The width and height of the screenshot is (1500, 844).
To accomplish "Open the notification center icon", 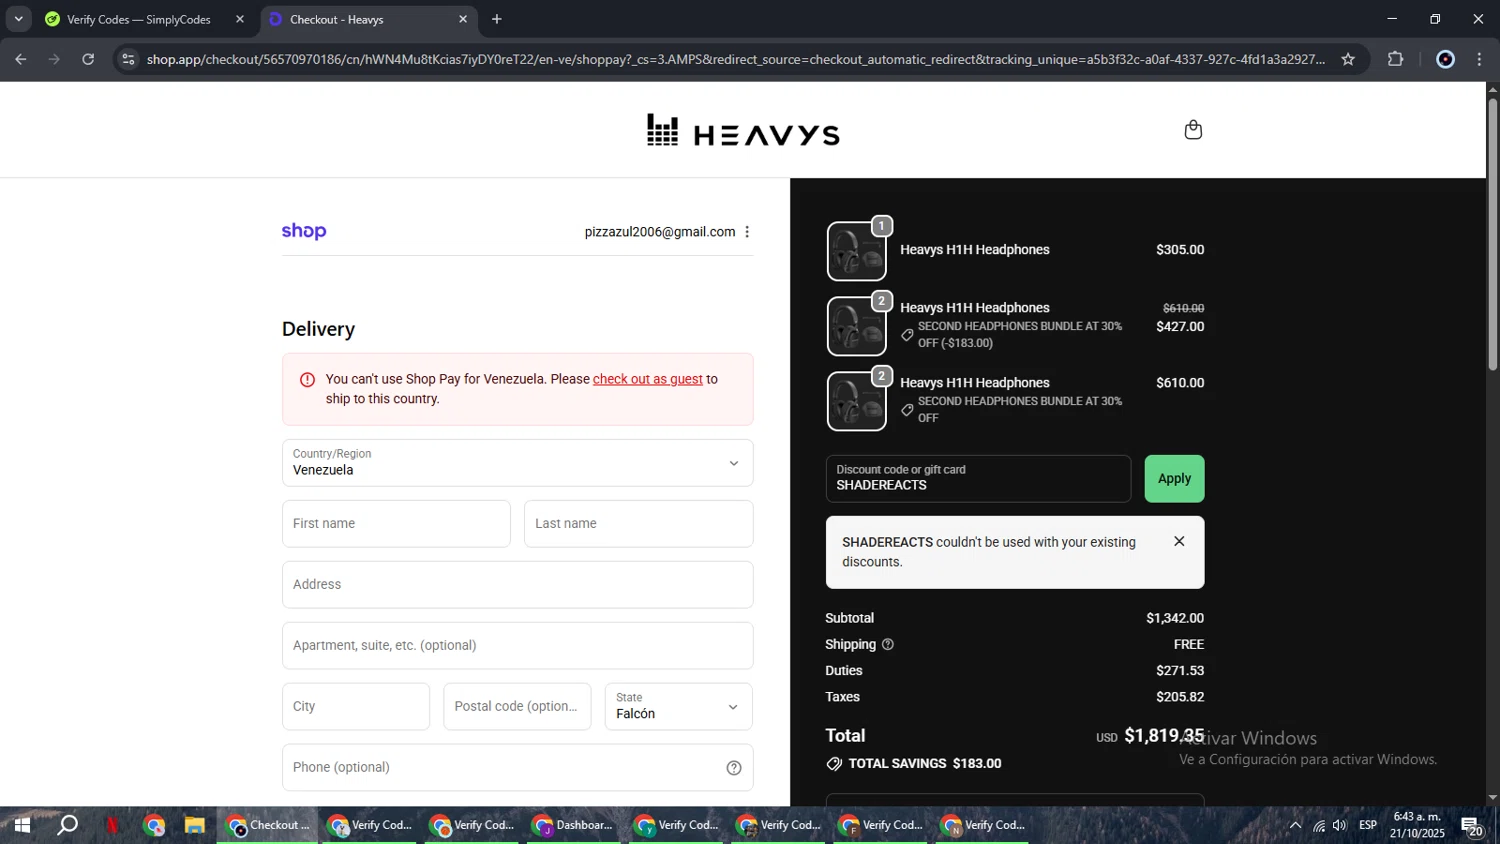I will (1472, 826).
